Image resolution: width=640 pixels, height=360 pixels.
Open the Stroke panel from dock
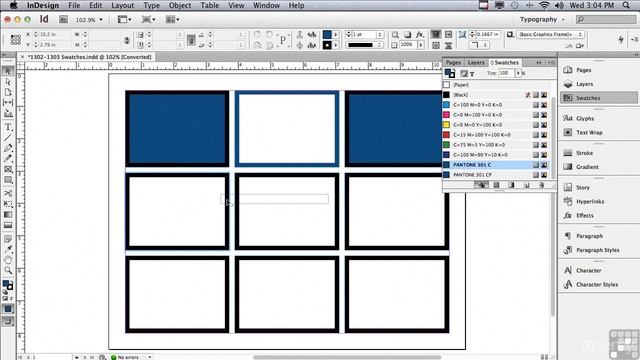pyautogui.click(x=584, y=153)
